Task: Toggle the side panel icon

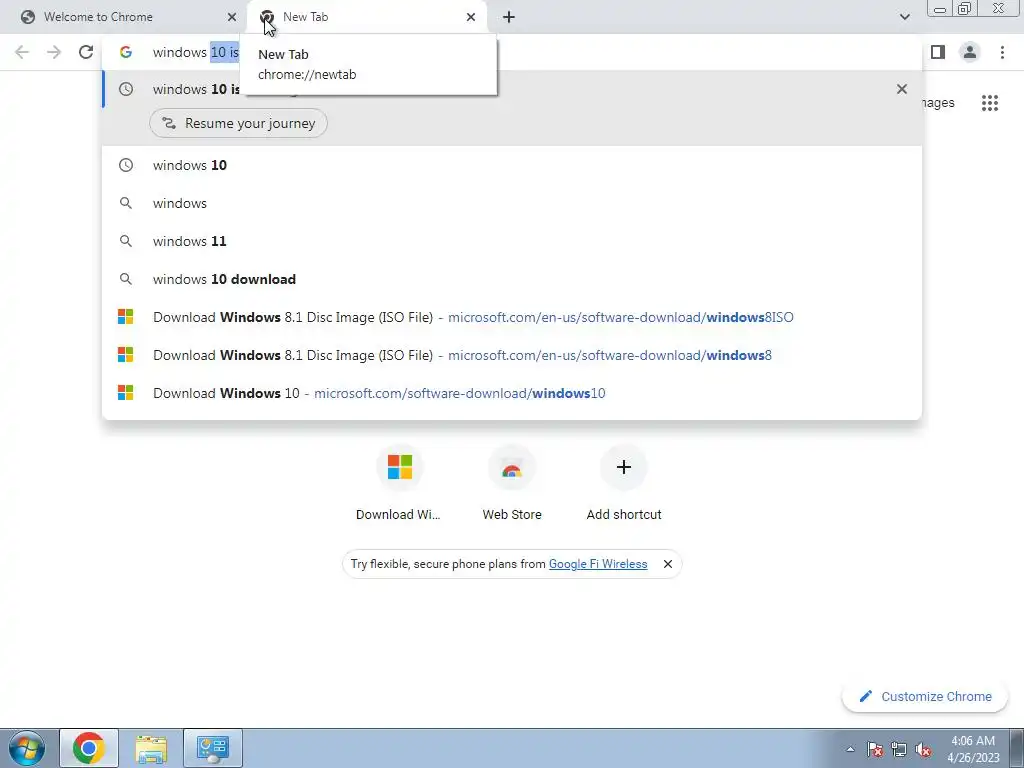Action: 938,52
